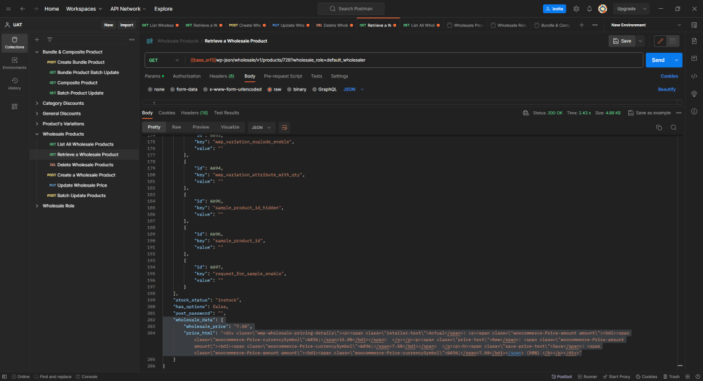
Task: Click Find and replace in status bar
Action: [x=53, y=377]
